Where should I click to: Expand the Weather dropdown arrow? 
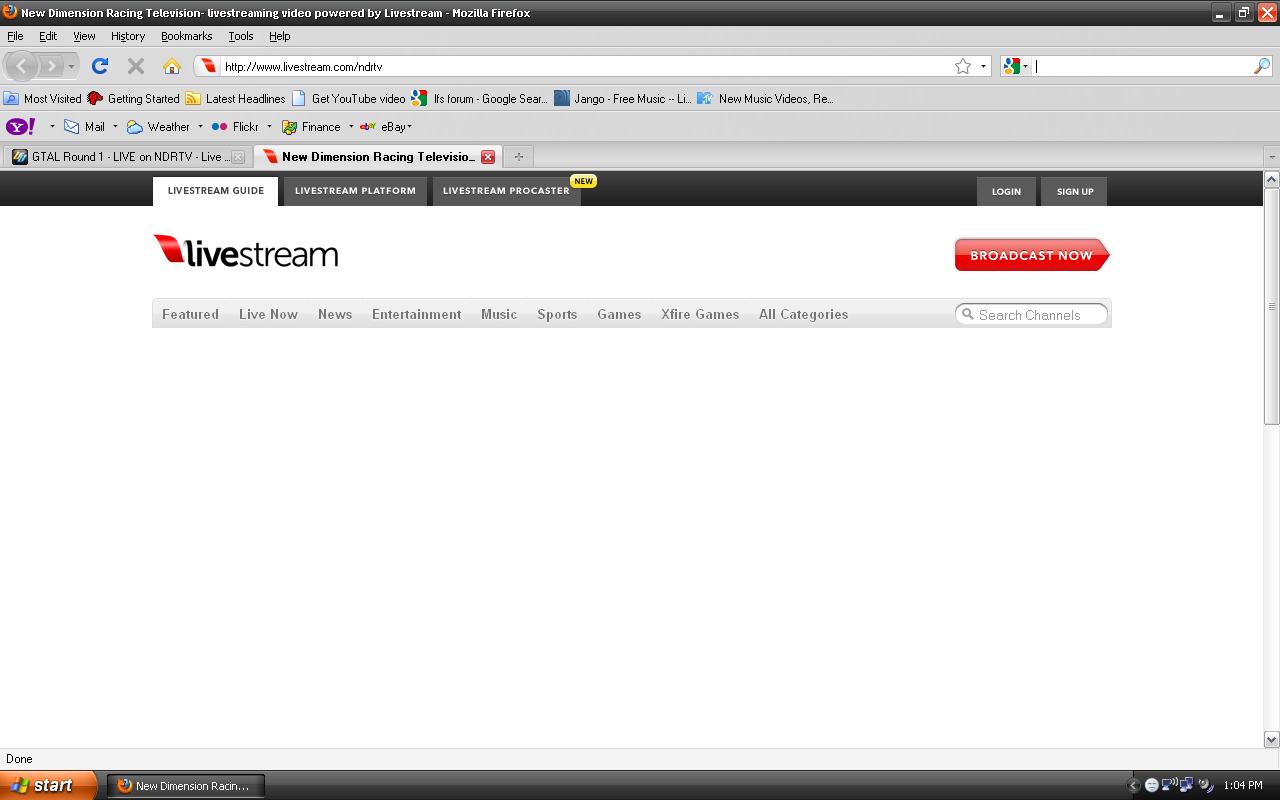(x=200, y=127)
